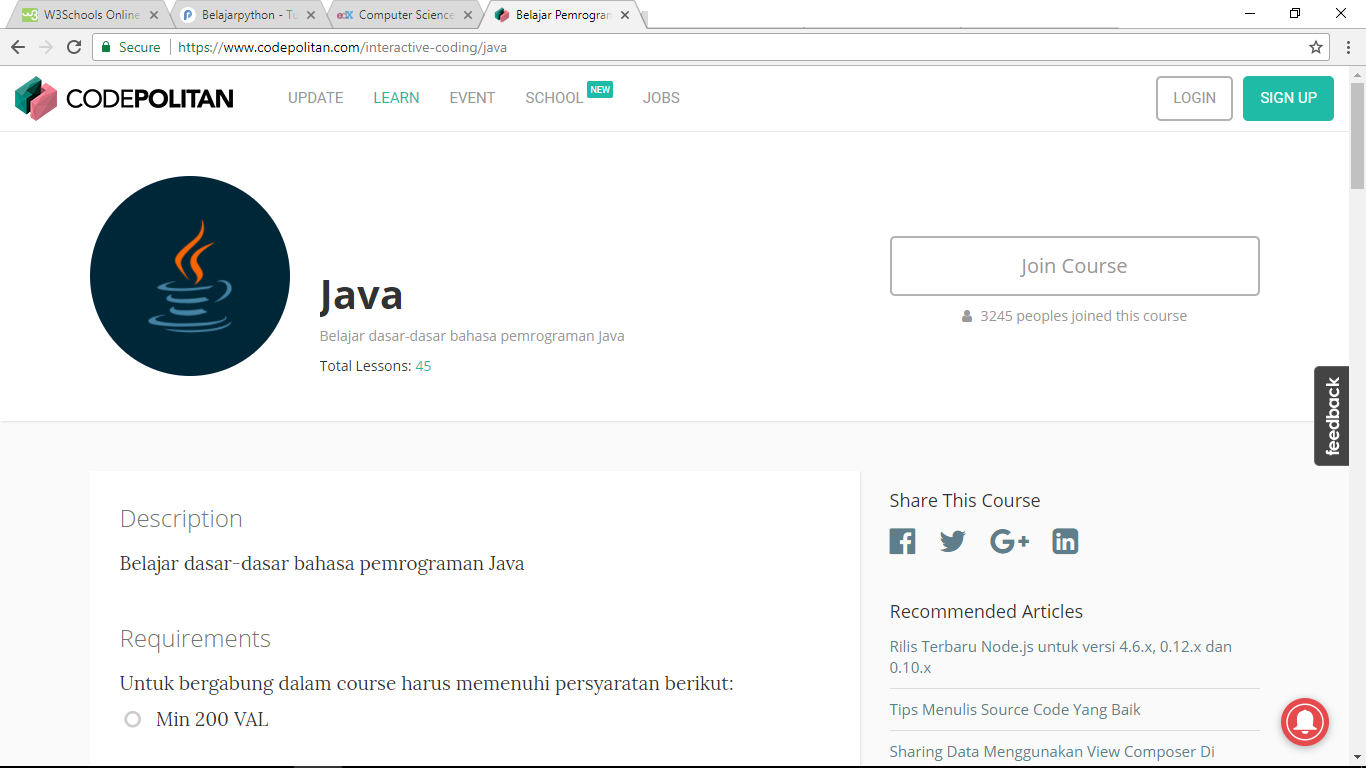Click the Description heading
The width and height of the screenshot is (1366, 768).
181,519
